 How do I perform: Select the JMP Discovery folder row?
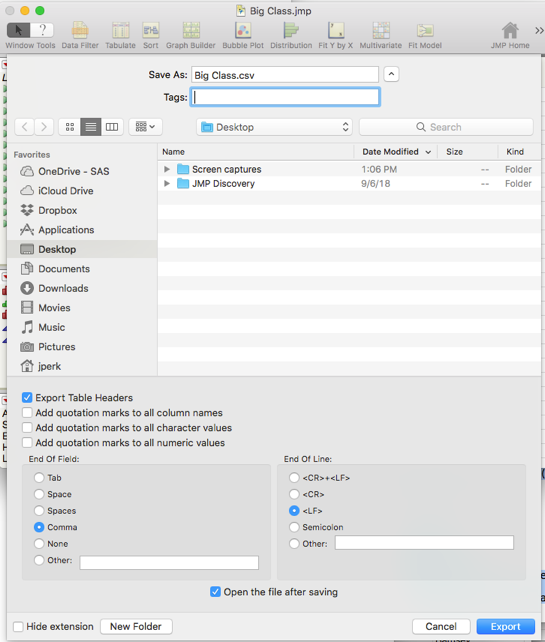[349, 183]
